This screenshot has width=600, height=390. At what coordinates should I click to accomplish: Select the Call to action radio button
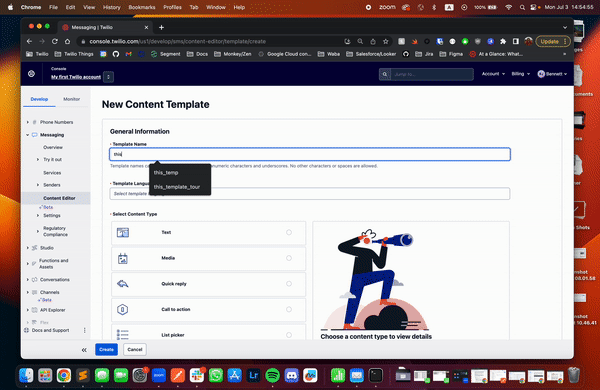click(289, 309)
